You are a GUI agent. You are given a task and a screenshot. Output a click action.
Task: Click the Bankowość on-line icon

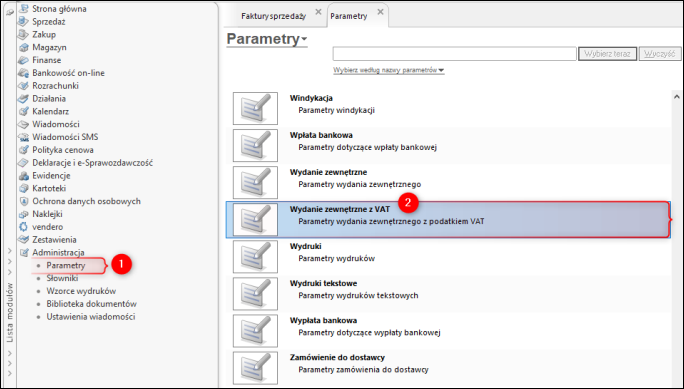[23, 73]
